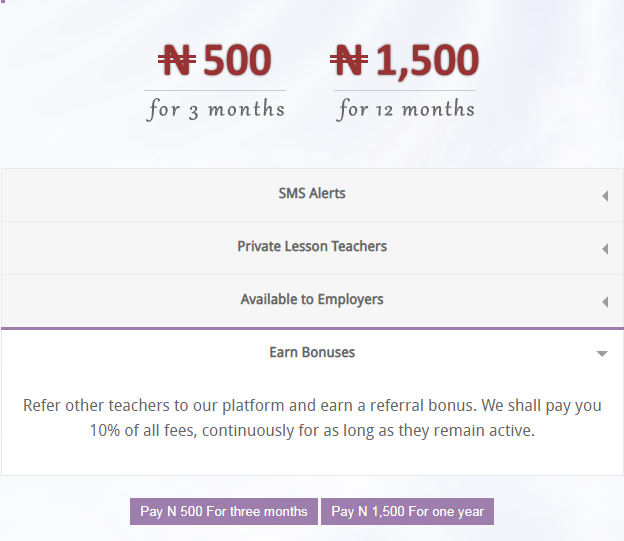Click the Naira symbol before 1,500
This screenshot has height=541, width=624.
[349, 60]
